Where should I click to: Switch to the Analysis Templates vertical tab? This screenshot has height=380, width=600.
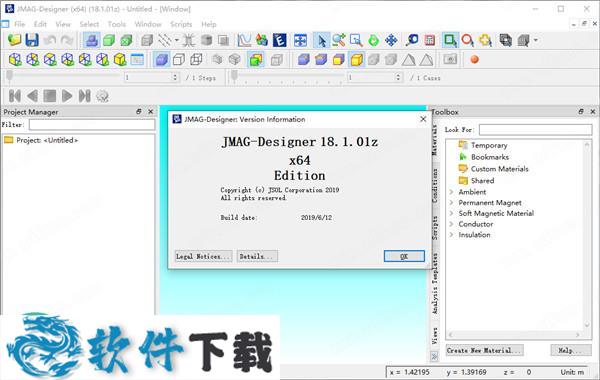[x=435, y=284]
